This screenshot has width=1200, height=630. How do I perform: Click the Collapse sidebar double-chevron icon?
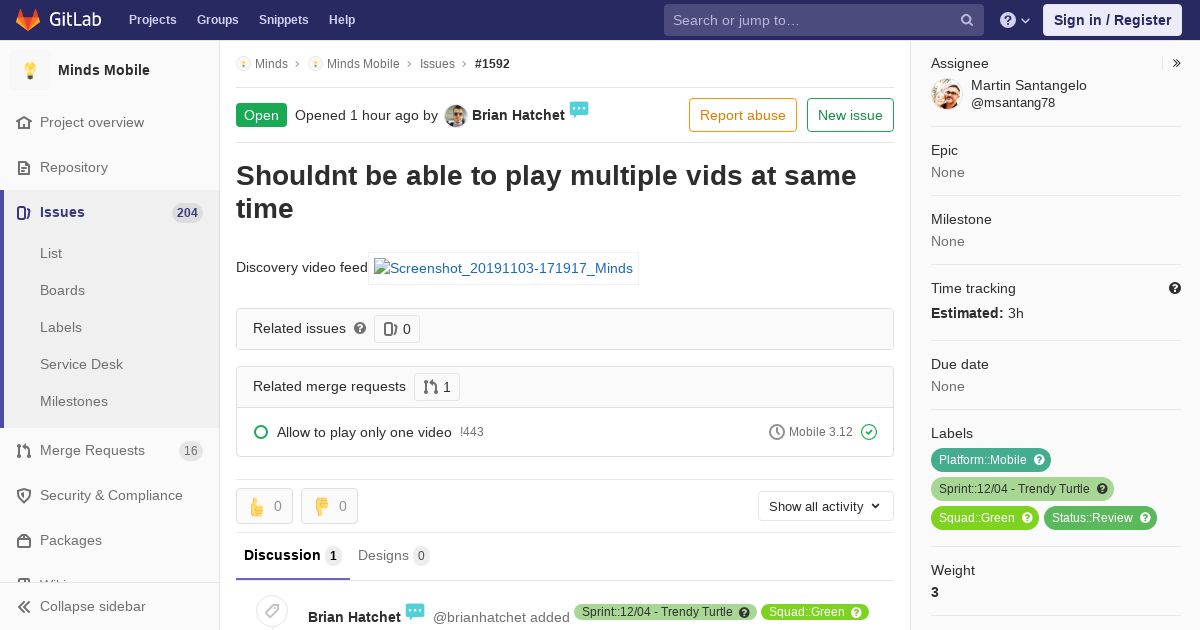(x=24, y=606)
